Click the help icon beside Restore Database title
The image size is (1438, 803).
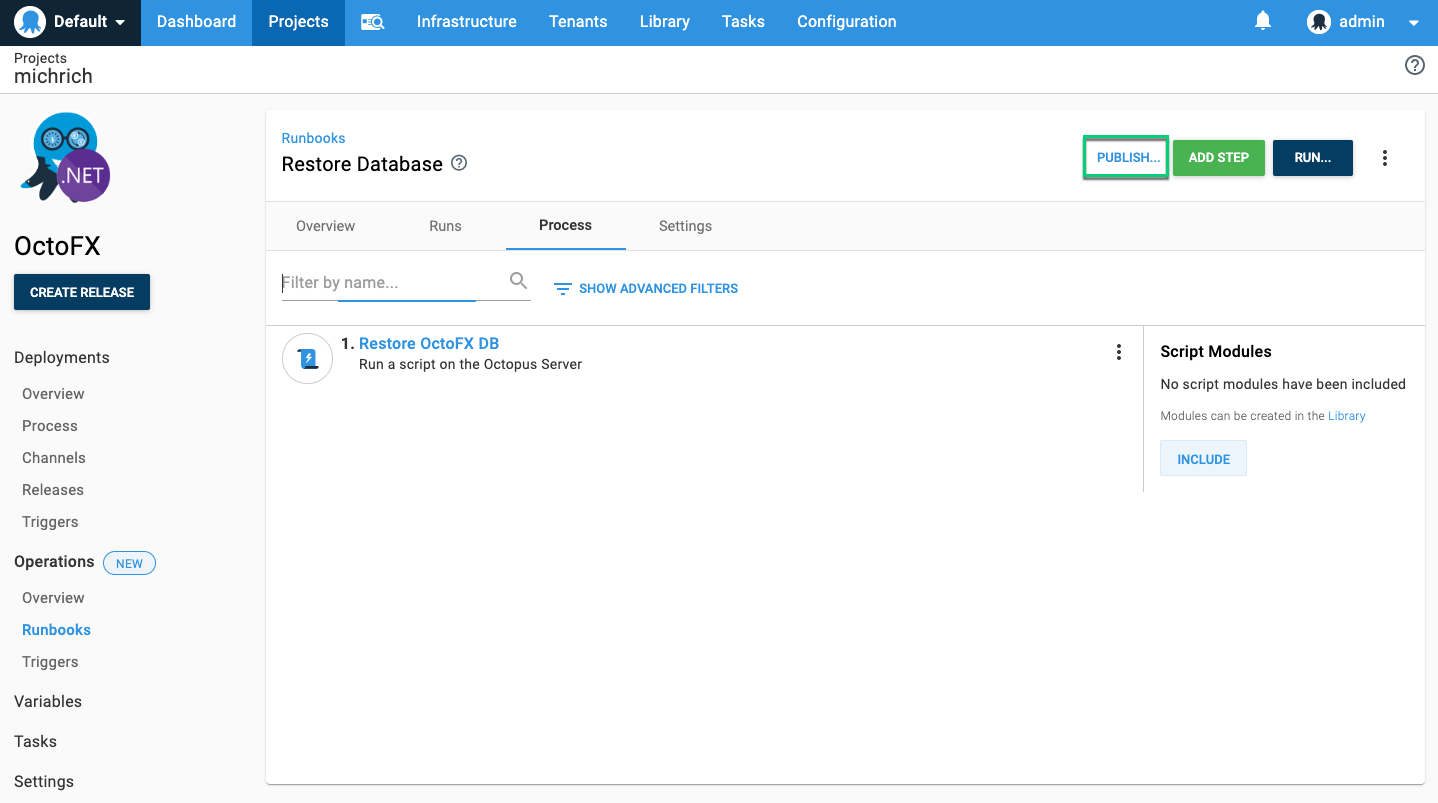coord(458,163)
